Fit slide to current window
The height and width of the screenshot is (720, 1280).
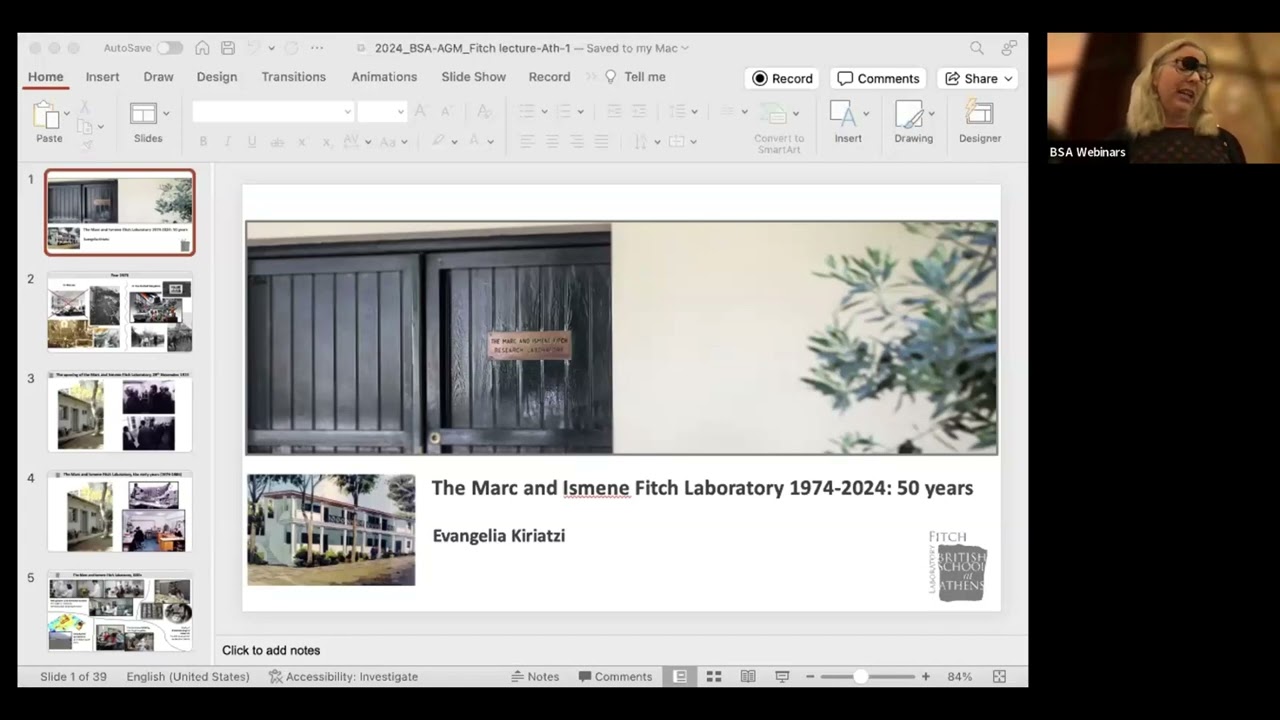pyautogui.click(x=999, y=677)
